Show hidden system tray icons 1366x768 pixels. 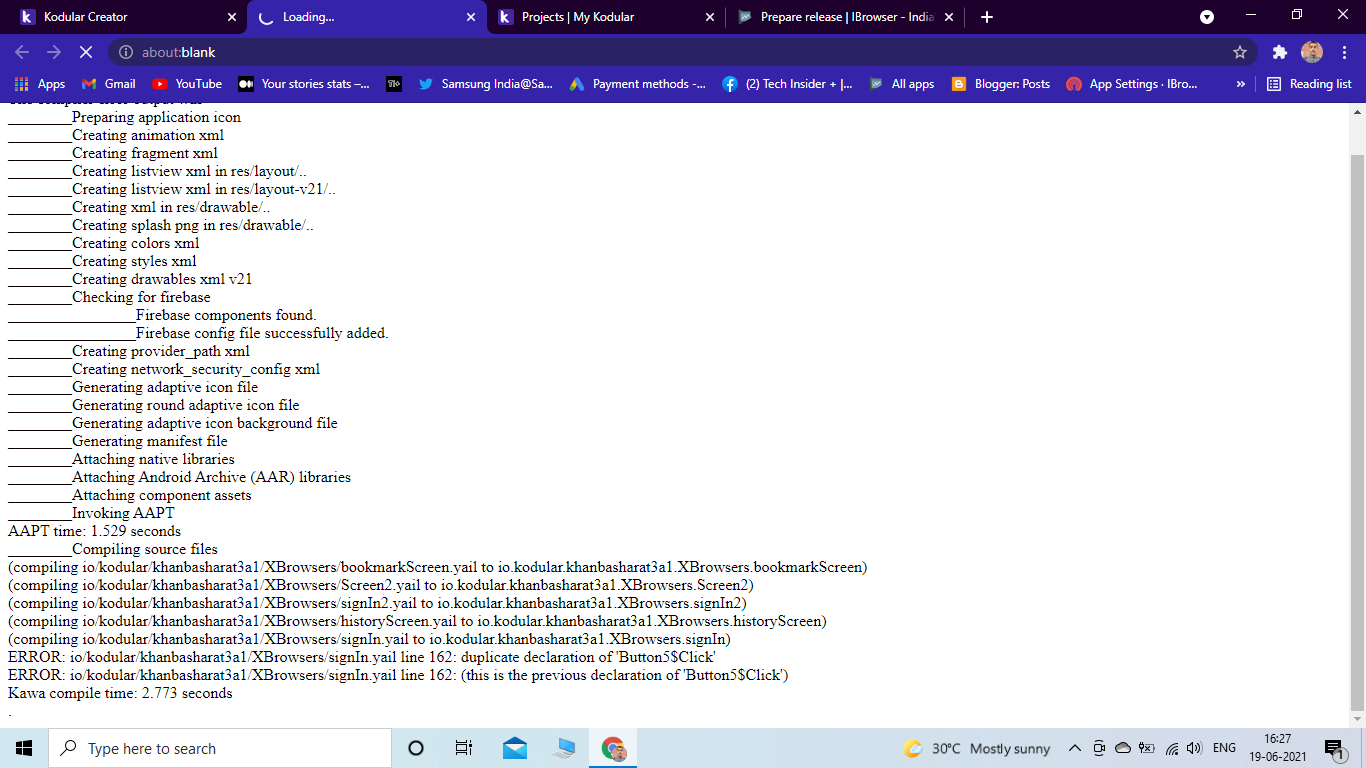[1075, 748]
